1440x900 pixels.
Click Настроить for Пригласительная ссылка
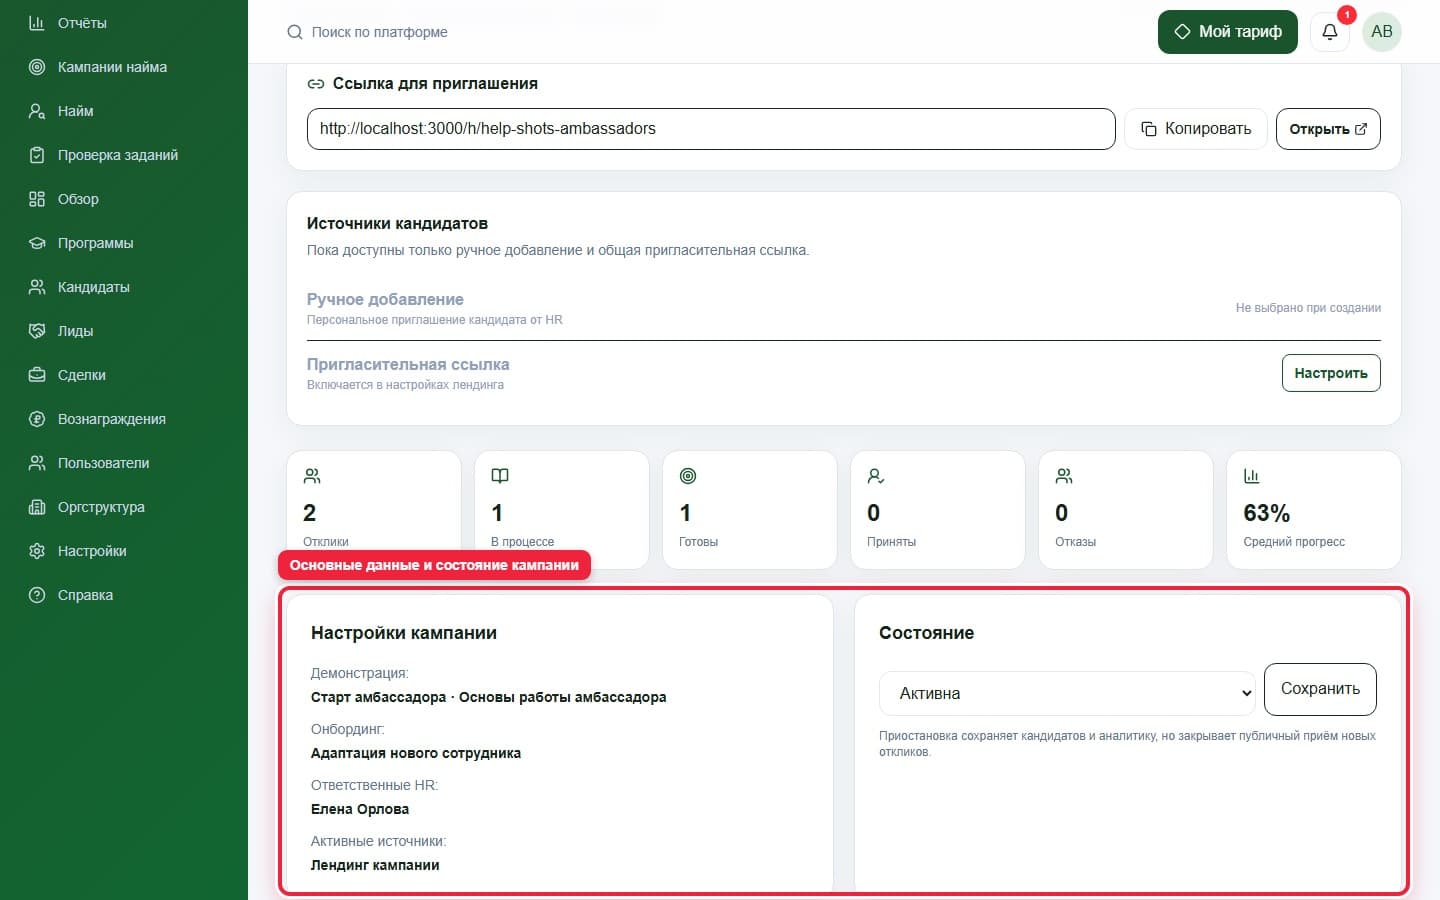1331,373
